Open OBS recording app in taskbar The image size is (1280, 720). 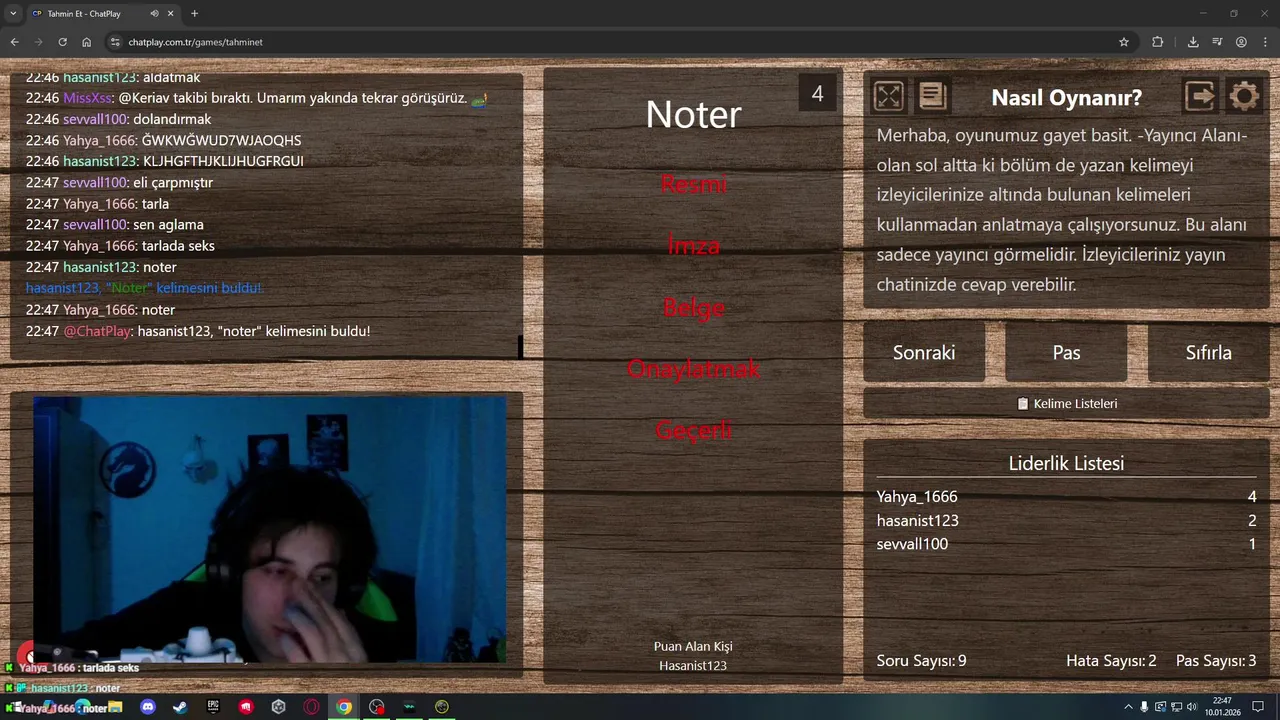[x=376, y=707]
